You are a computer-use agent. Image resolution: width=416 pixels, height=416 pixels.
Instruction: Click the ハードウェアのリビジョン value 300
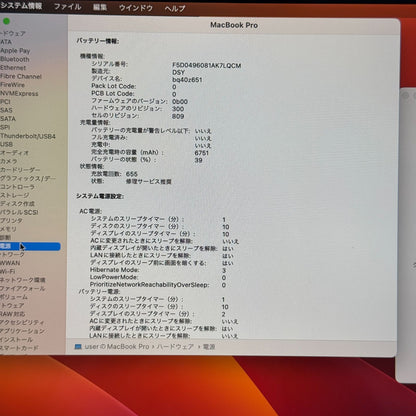pos(178,109)
